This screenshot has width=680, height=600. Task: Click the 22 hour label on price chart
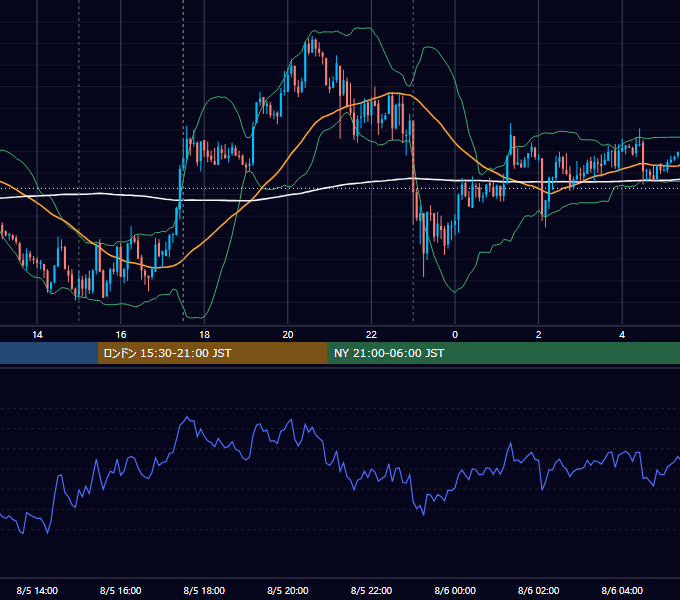tap(371, 335)
